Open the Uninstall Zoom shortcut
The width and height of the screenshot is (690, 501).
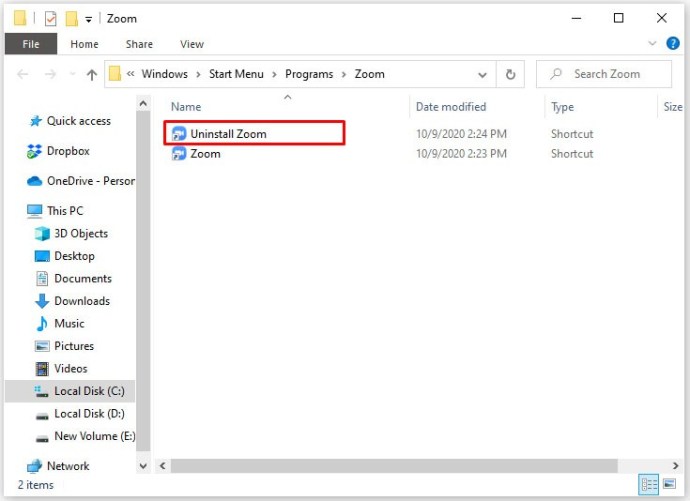228,134
